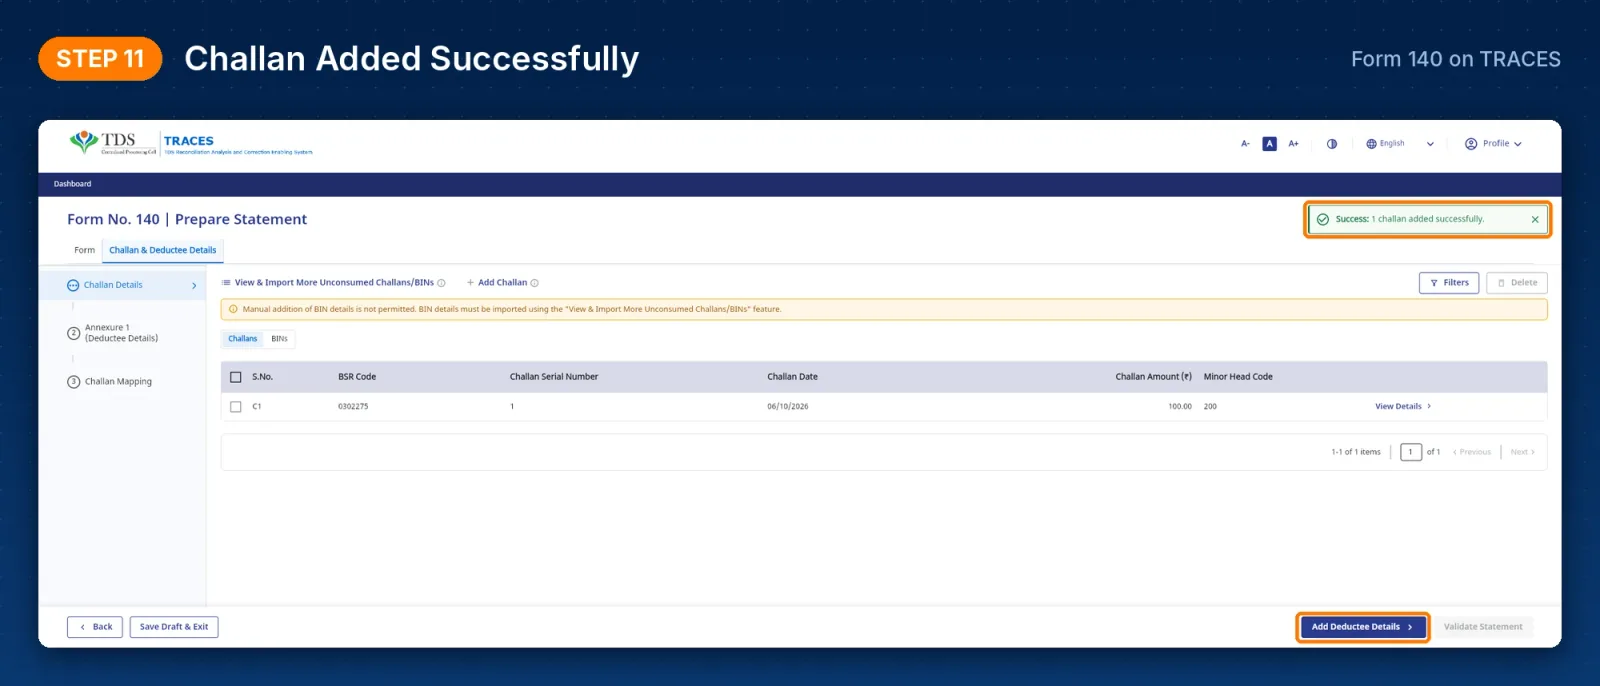The image size is (1600, 686).
Task: Click the BSR Code column header
Action: point(357,377)
